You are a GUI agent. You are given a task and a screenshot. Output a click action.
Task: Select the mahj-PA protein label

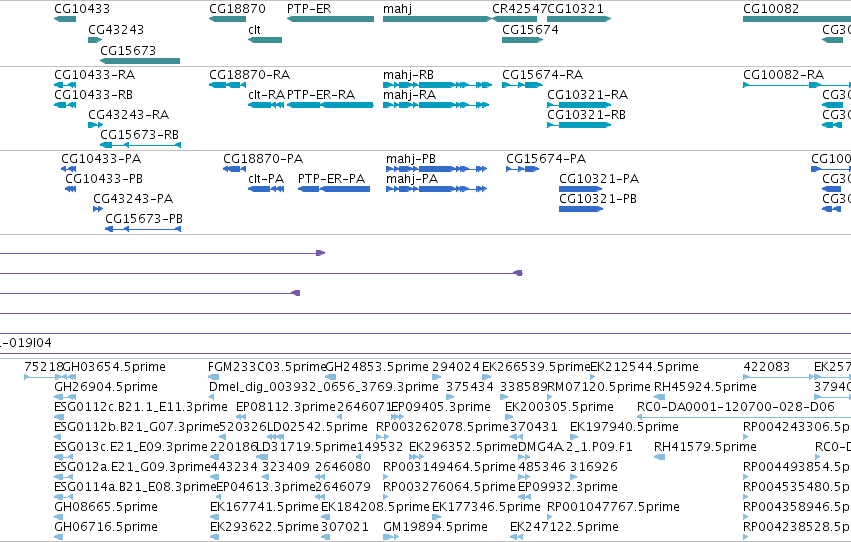click(x=412, y=178)
